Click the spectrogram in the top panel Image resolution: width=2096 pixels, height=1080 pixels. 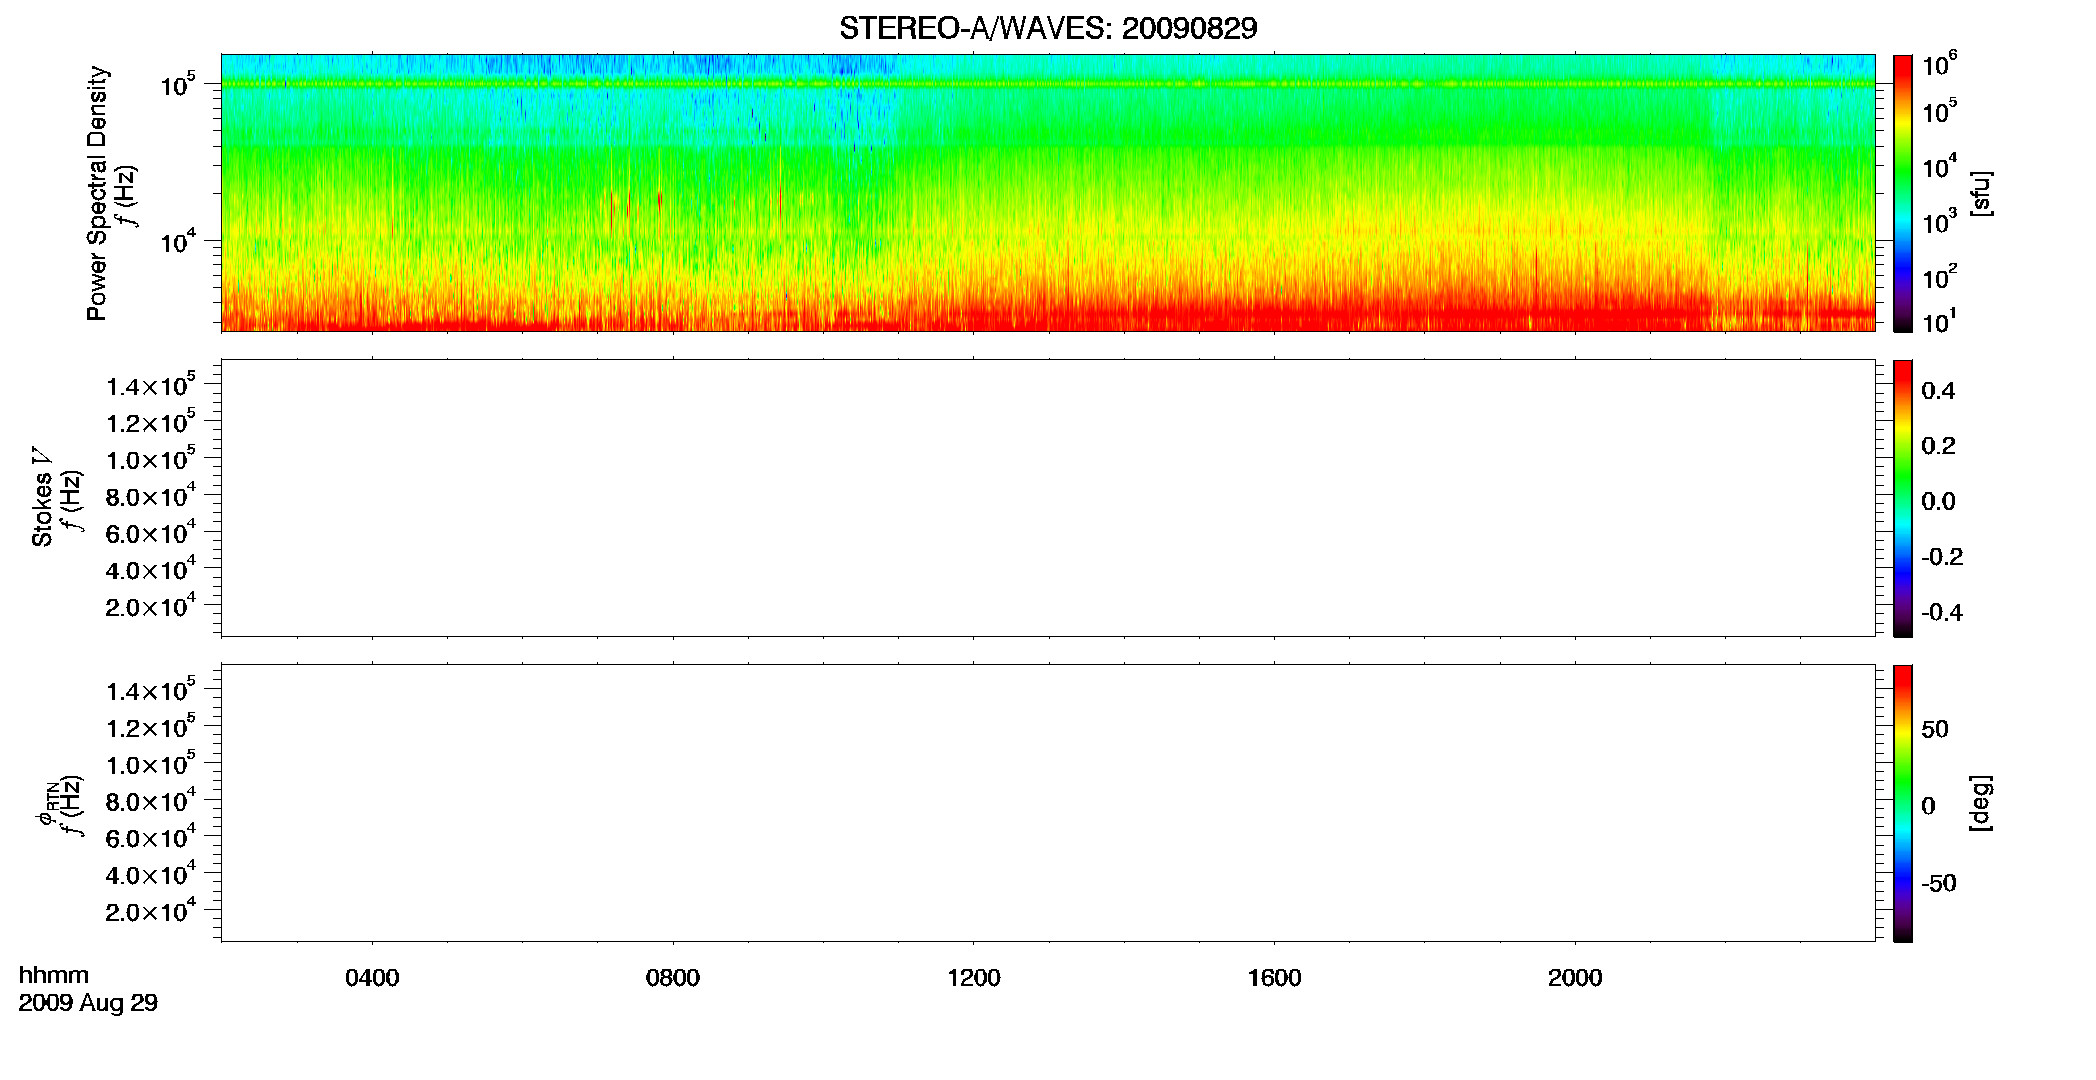(x=1048, y=193)
